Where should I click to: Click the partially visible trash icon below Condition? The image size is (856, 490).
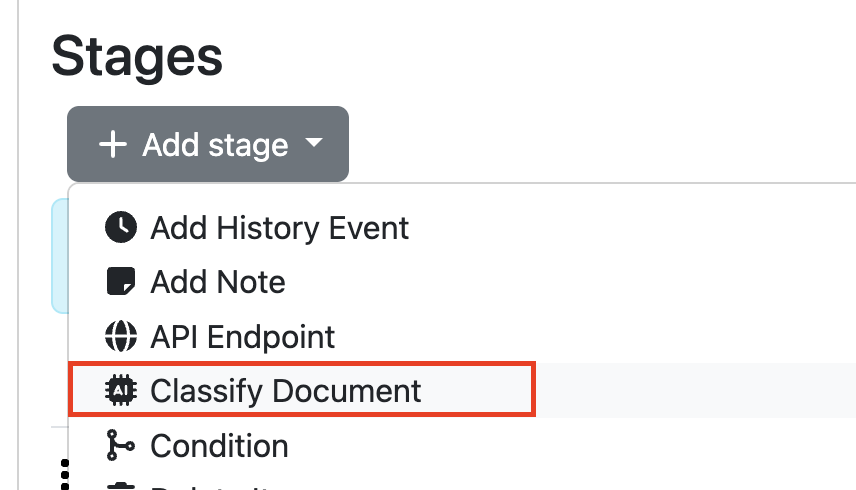click(x=121, y=486)
